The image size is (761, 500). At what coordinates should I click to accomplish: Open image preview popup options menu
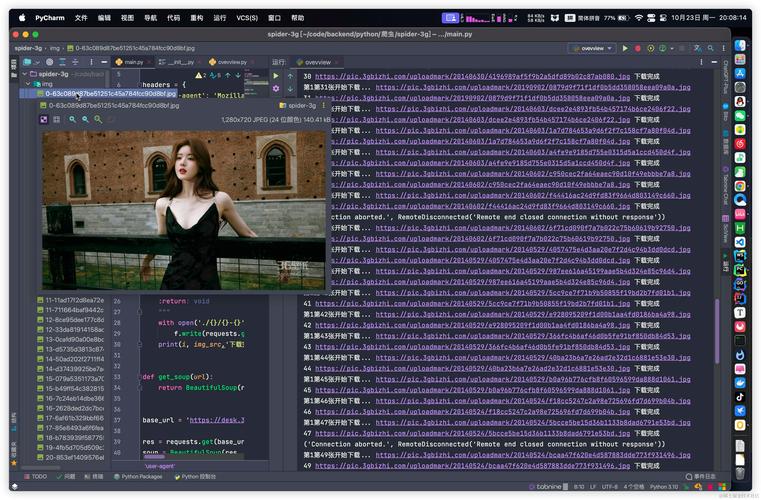coord(324,105)
